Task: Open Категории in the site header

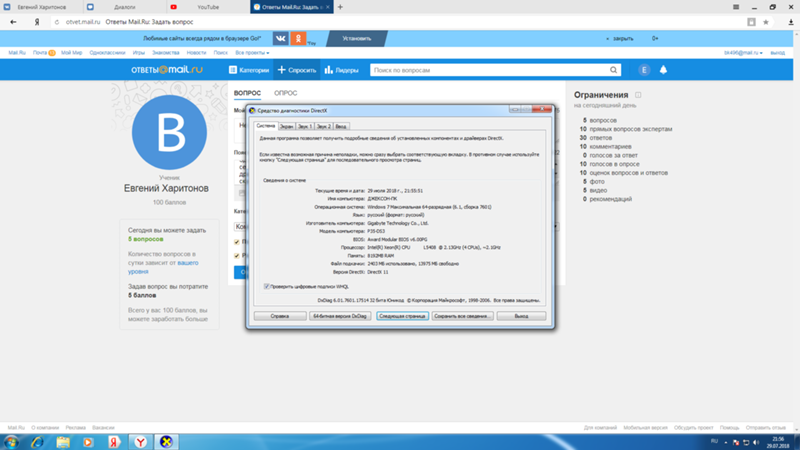Action: pos(249,70)
